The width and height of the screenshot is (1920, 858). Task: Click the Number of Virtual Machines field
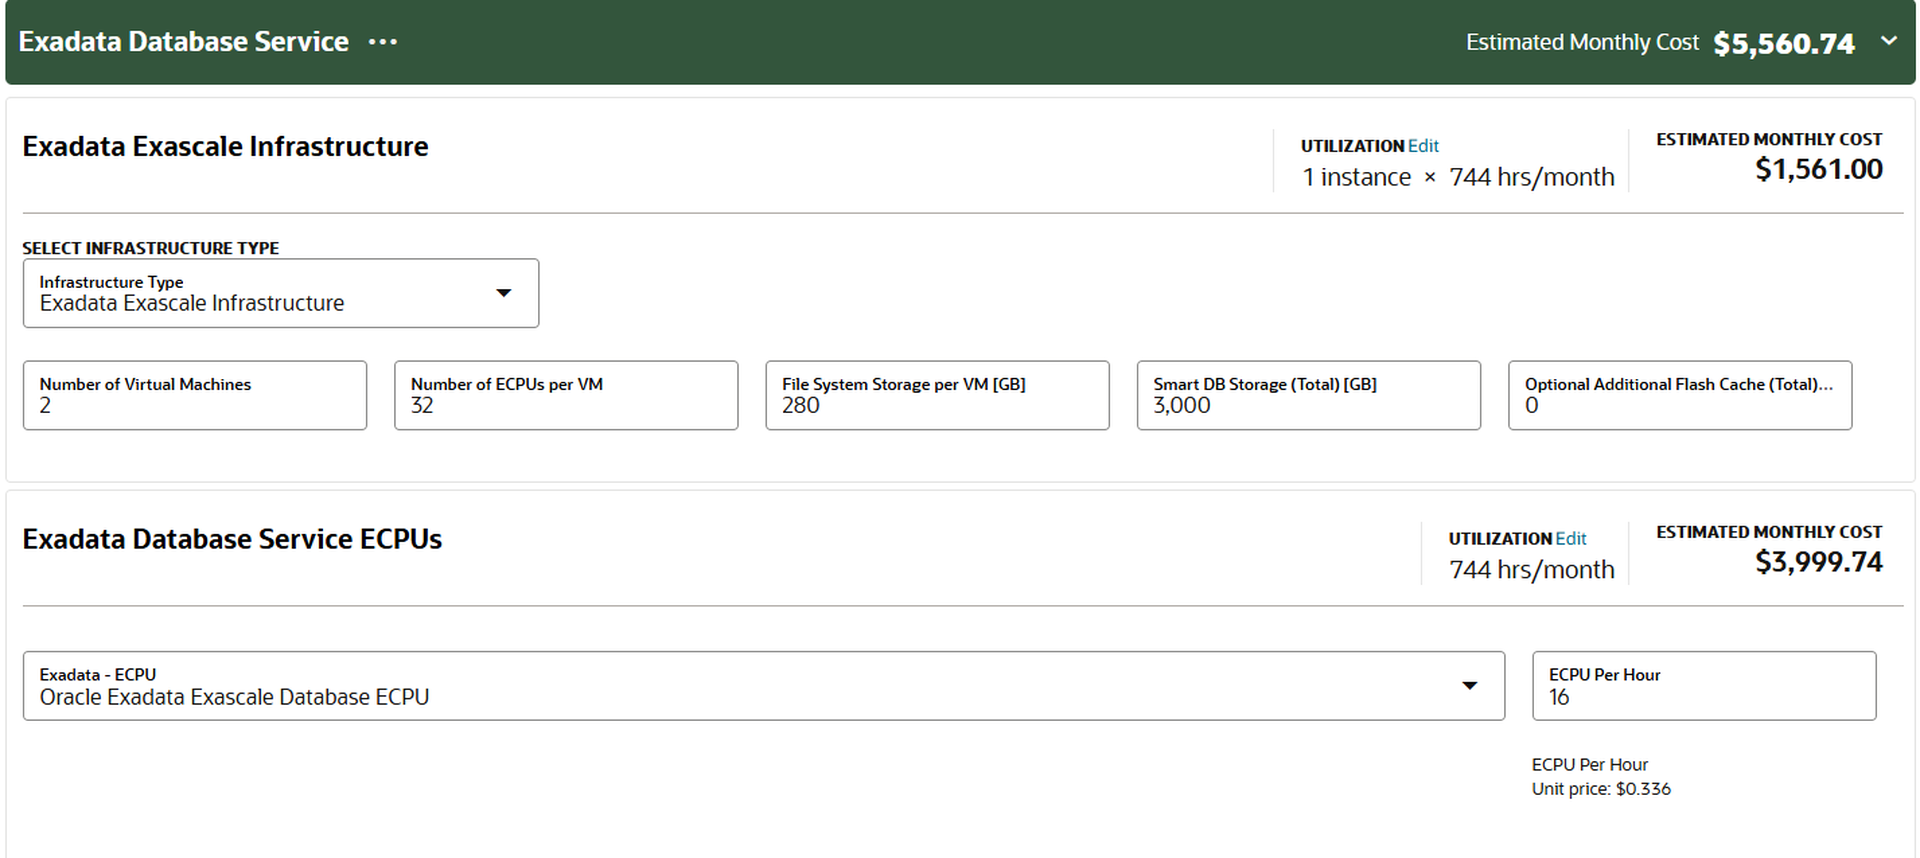point(195,396)
